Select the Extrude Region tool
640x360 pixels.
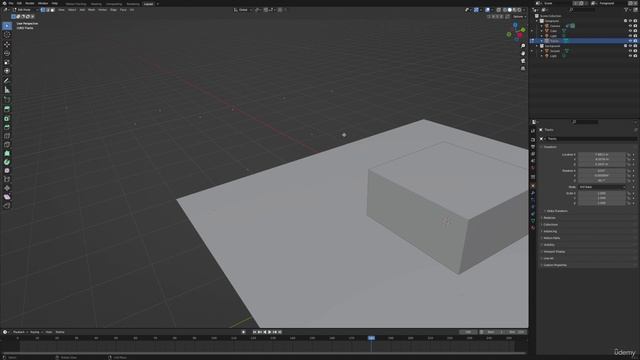[7, 109]
